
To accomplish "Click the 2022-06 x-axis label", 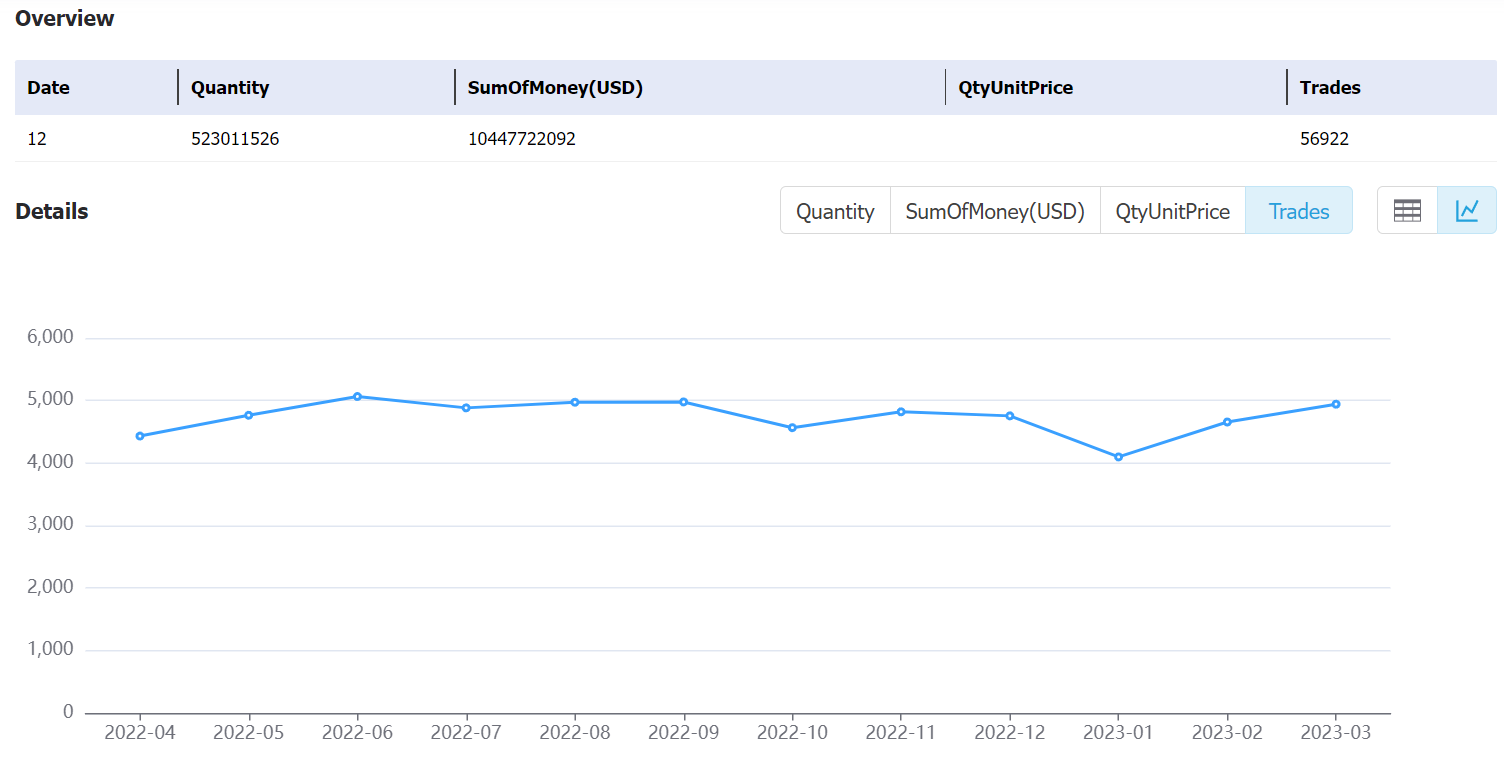I will point(357,733).
